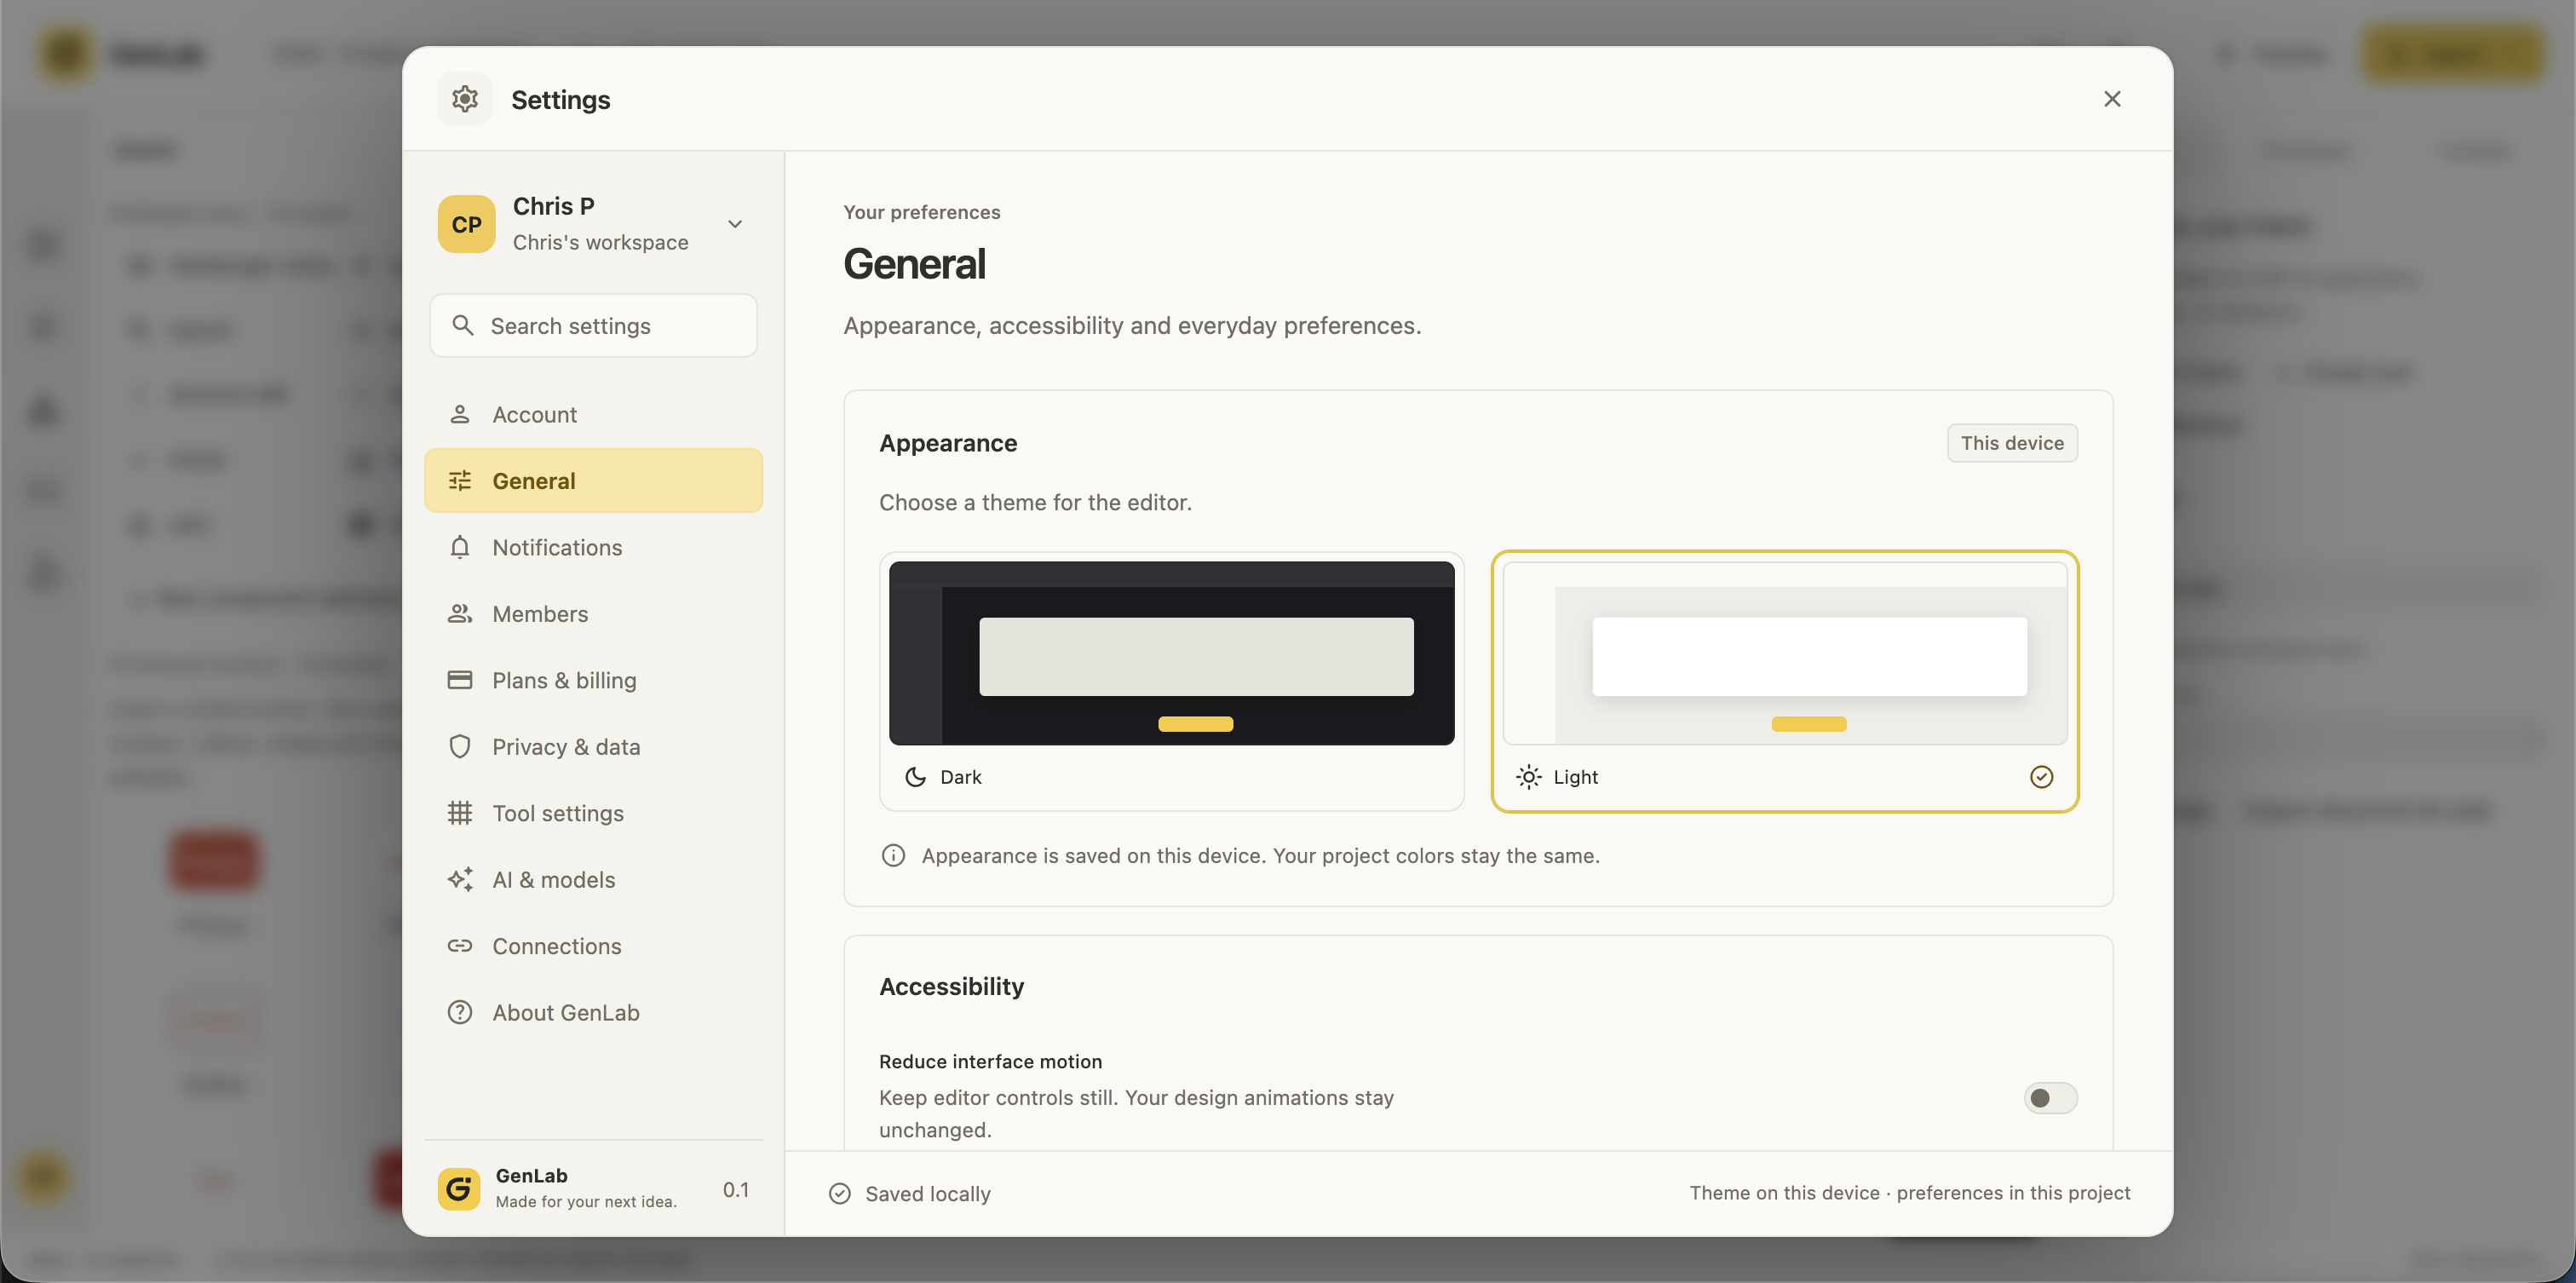
Task: Click the bell icon beside Notifications
Action: 460,547
